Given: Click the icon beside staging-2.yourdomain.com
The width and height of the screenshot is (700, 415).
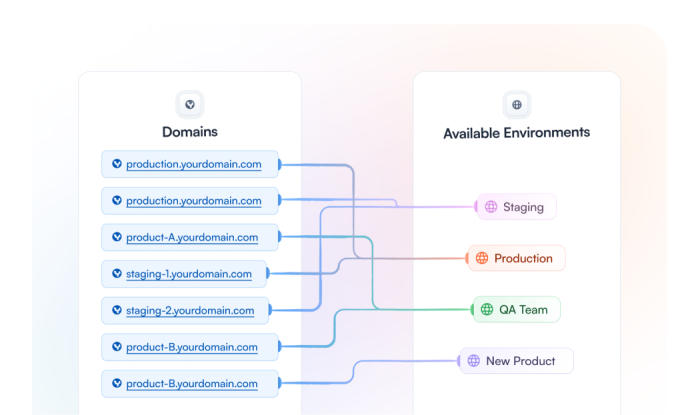Looking at the screenshot, I should pyautogui.click(x=117, y=310).
